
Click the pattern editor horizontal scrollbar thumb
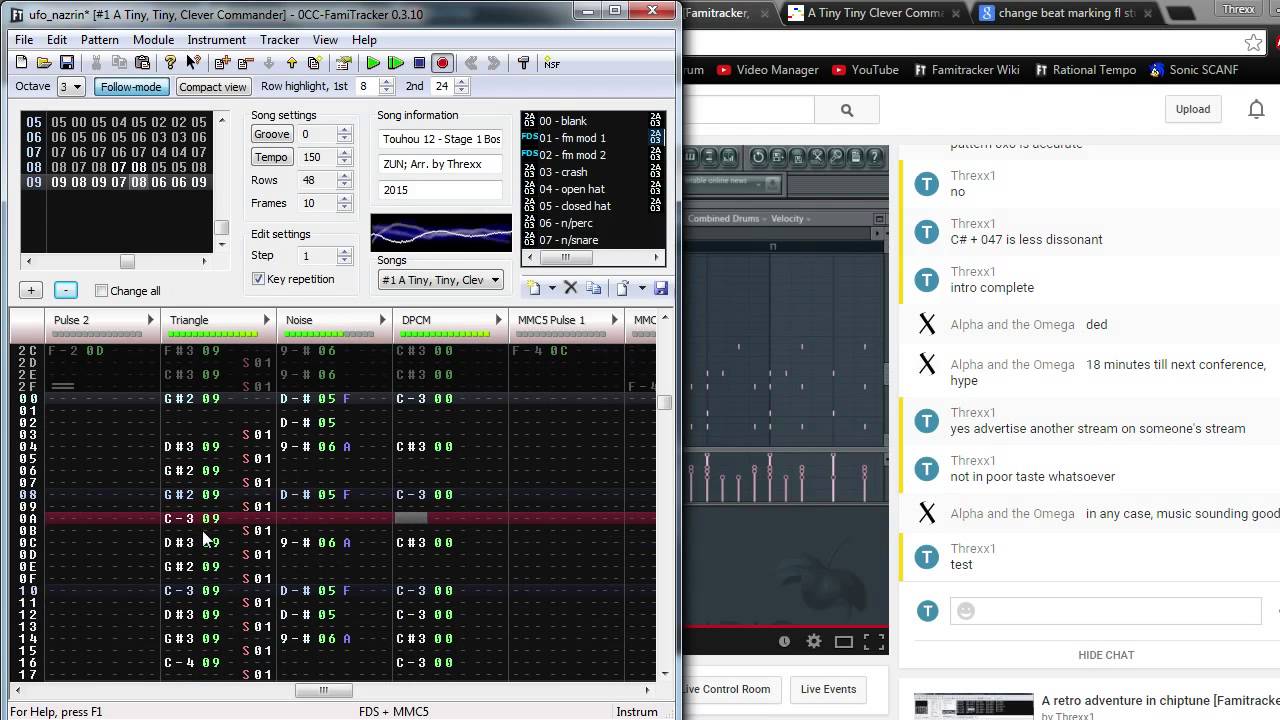(323, 690)
